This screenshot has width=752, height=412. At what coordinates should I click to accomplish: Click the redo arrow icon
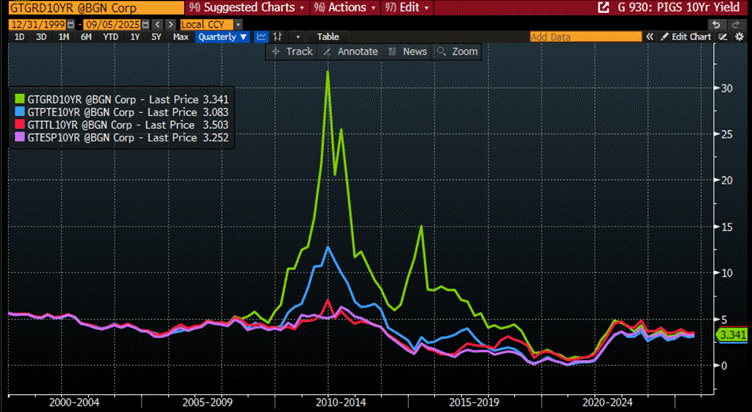pyautogui.click(x=736, y=25)
